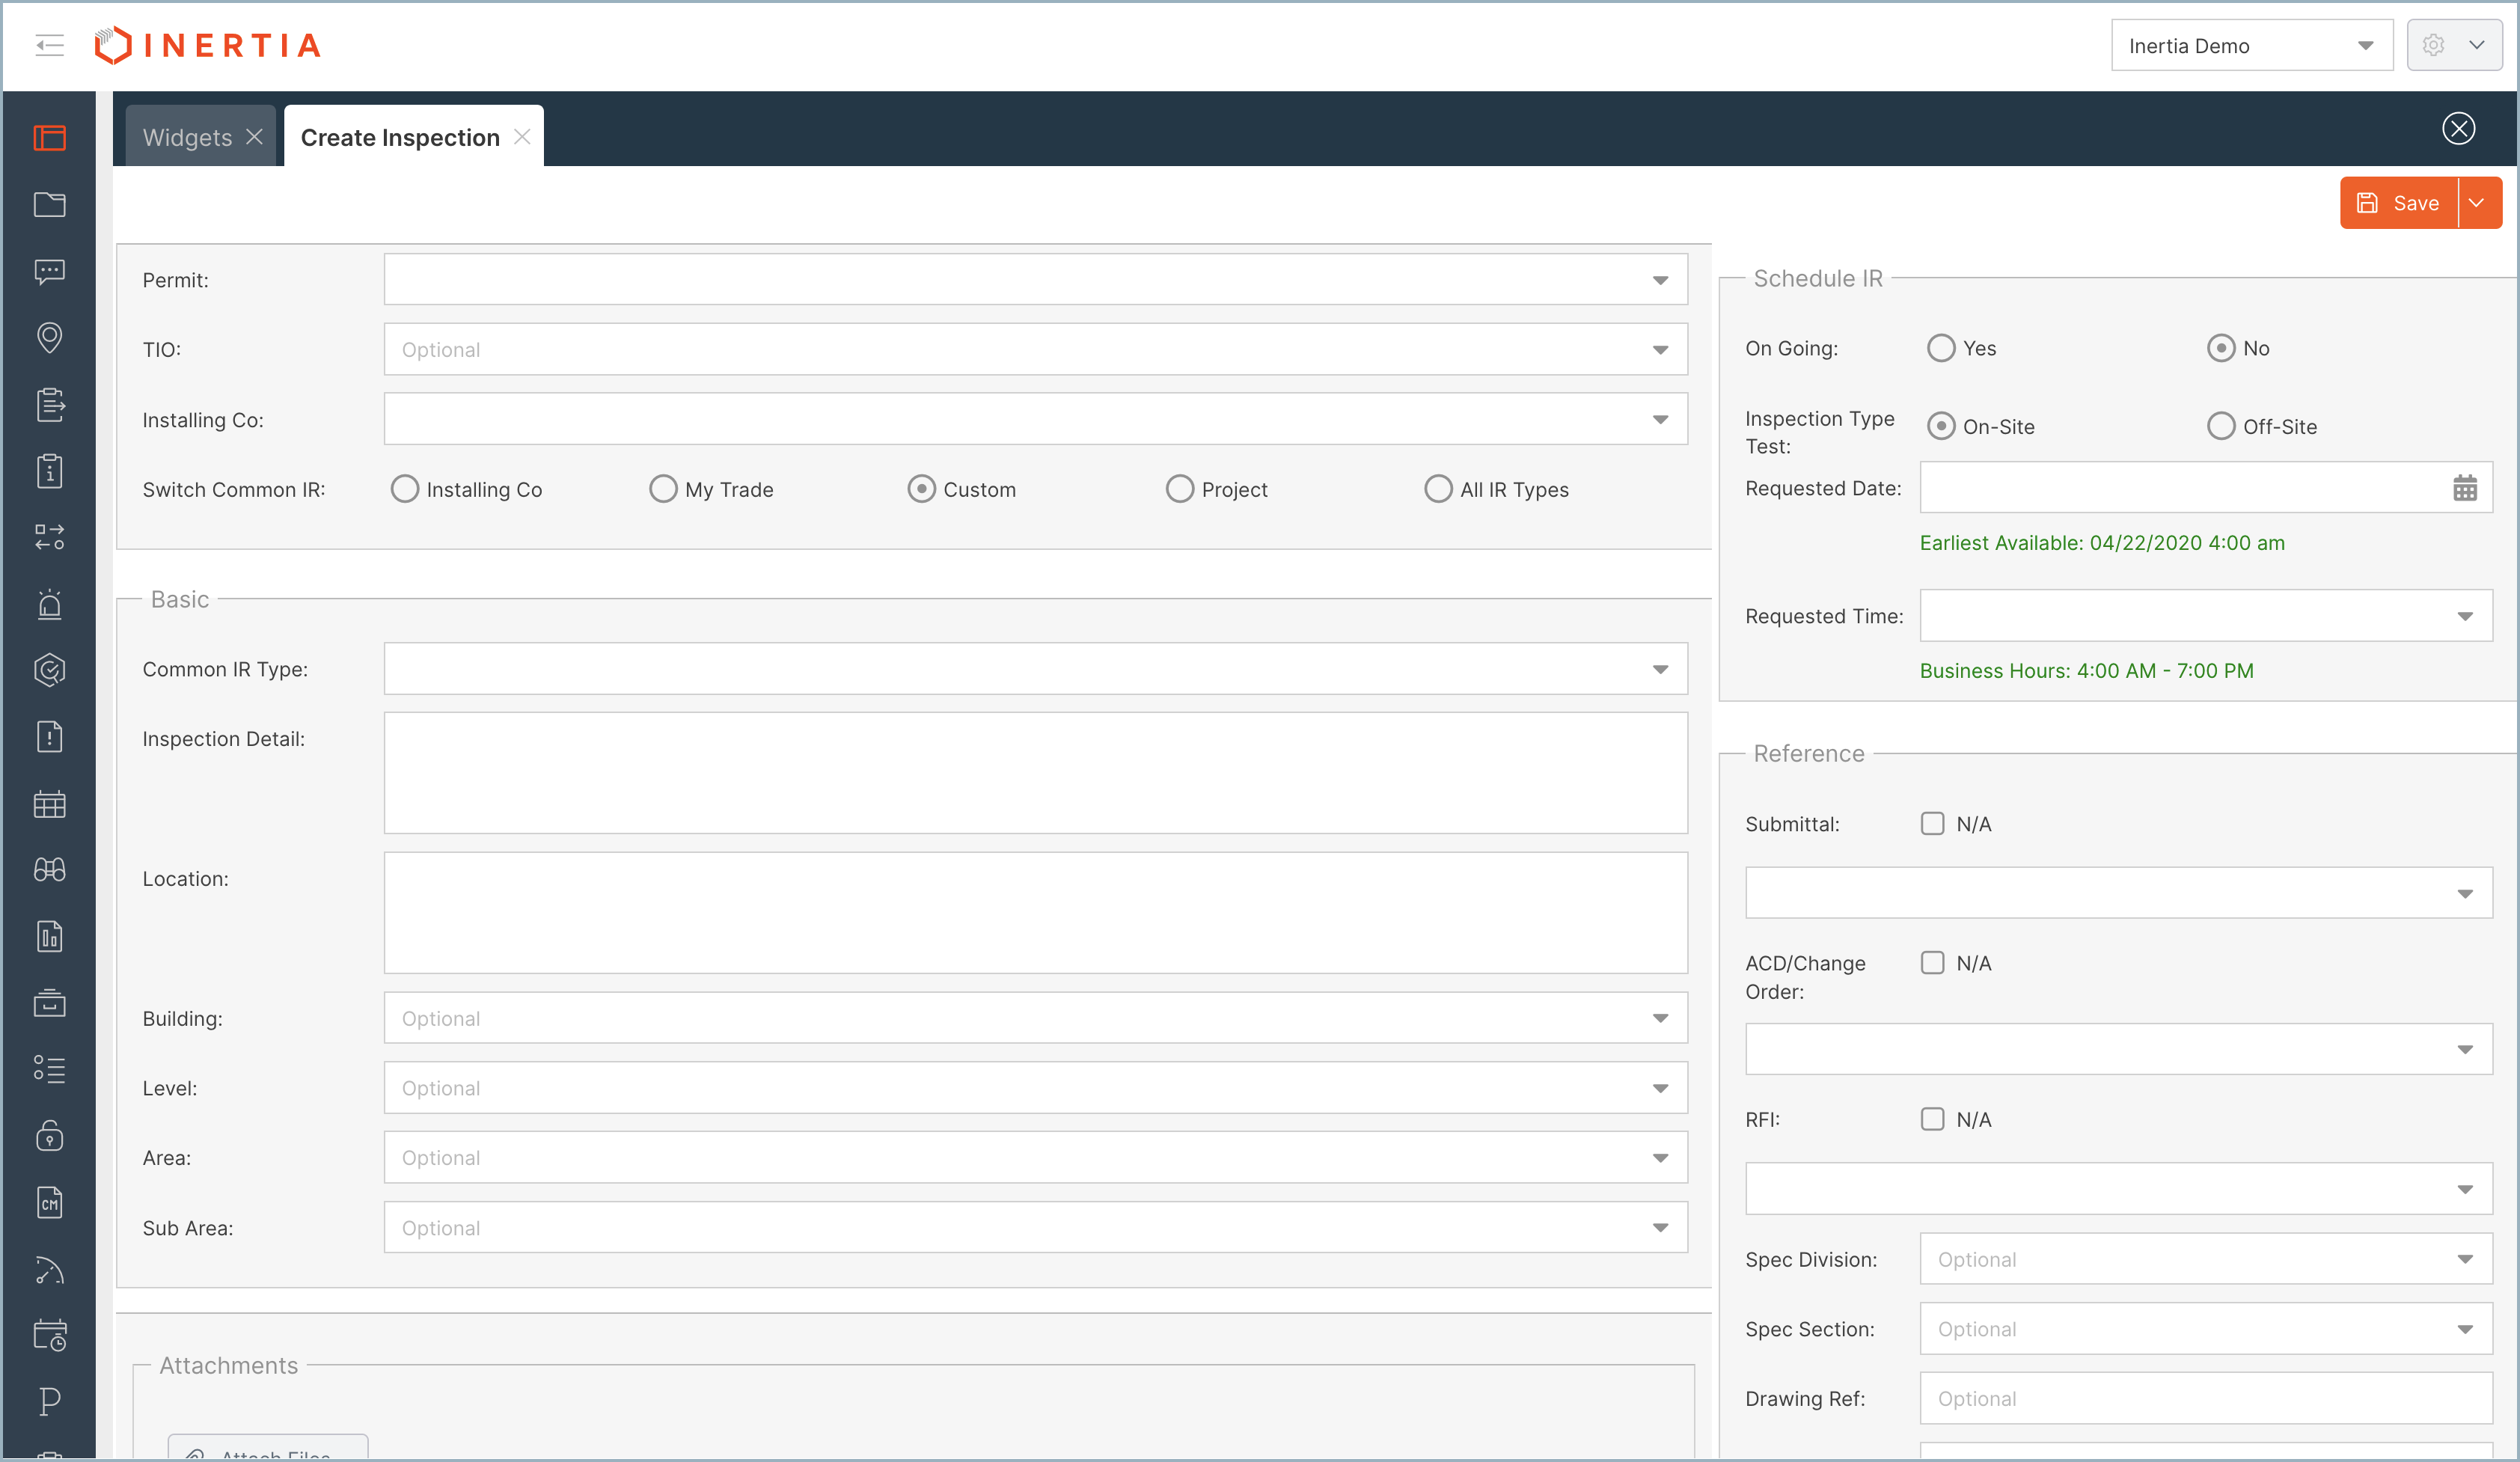
Task: Collapse the sidebar menu icon
Action: [49, 45]
